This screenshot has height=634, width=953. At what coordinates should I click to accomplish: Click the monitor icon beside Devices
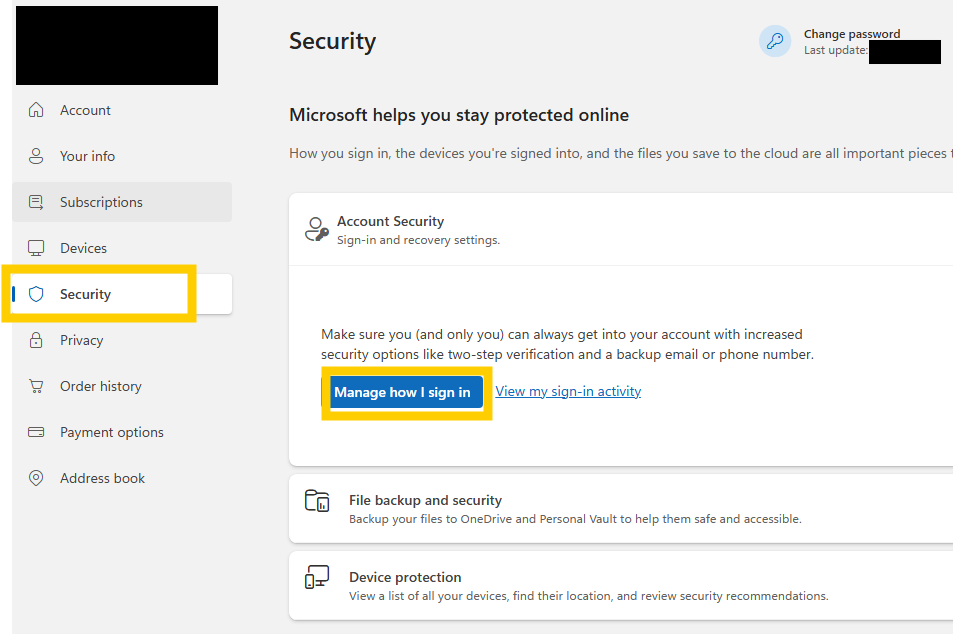click(37, 248)
